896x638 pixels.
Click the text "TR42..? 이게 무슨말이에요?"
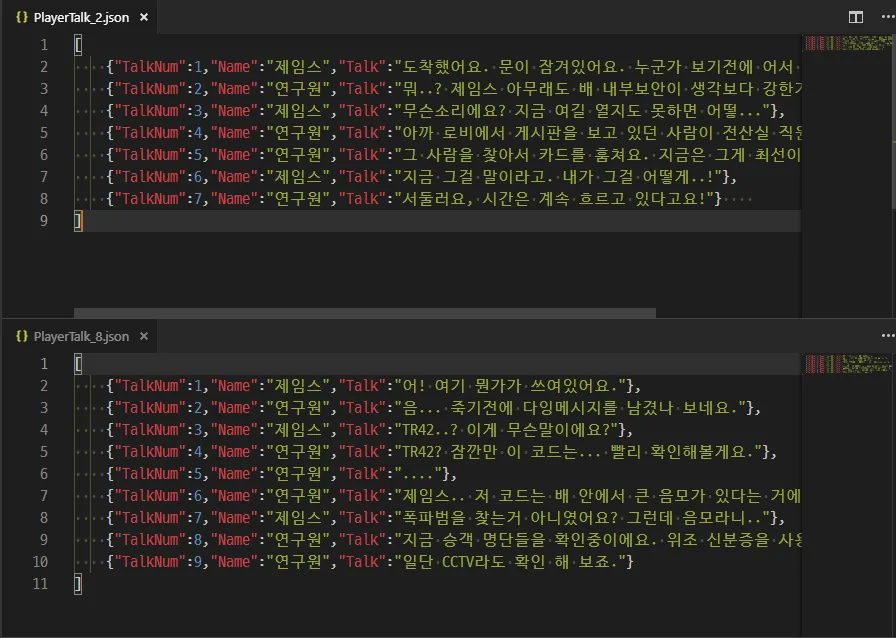pyautogui.click(x=506, y=430)
